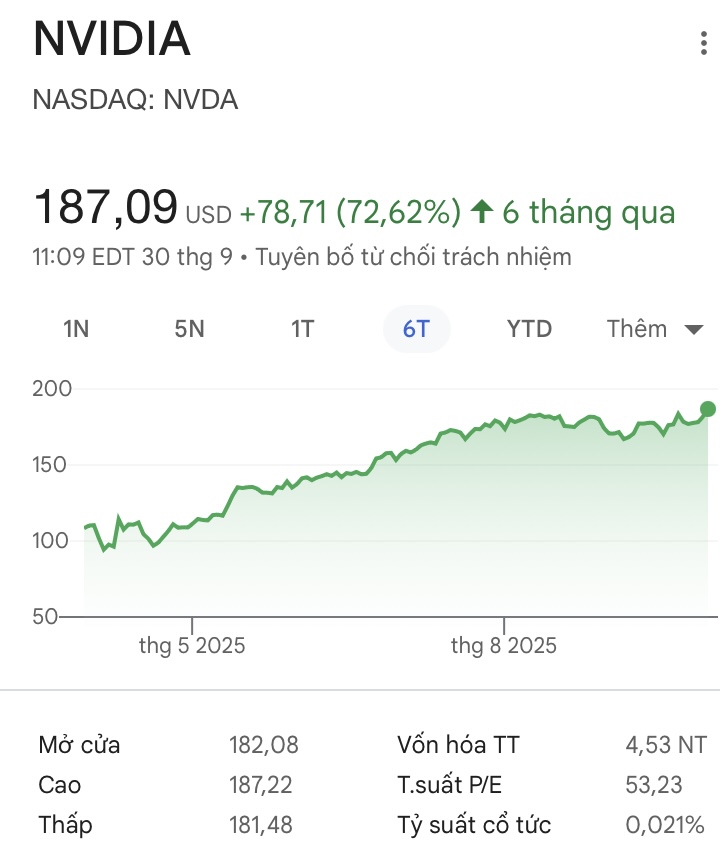Switch chart to YTD range

[x=529, y=329]
